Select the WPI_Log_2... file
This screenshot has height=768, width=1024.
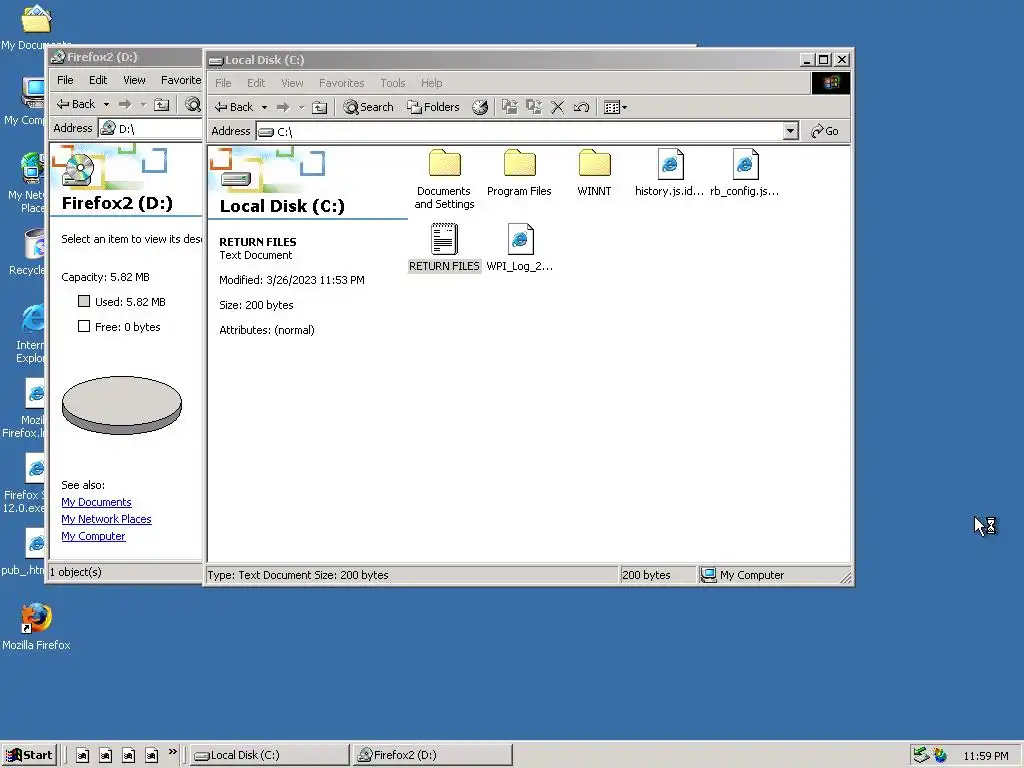520,248
